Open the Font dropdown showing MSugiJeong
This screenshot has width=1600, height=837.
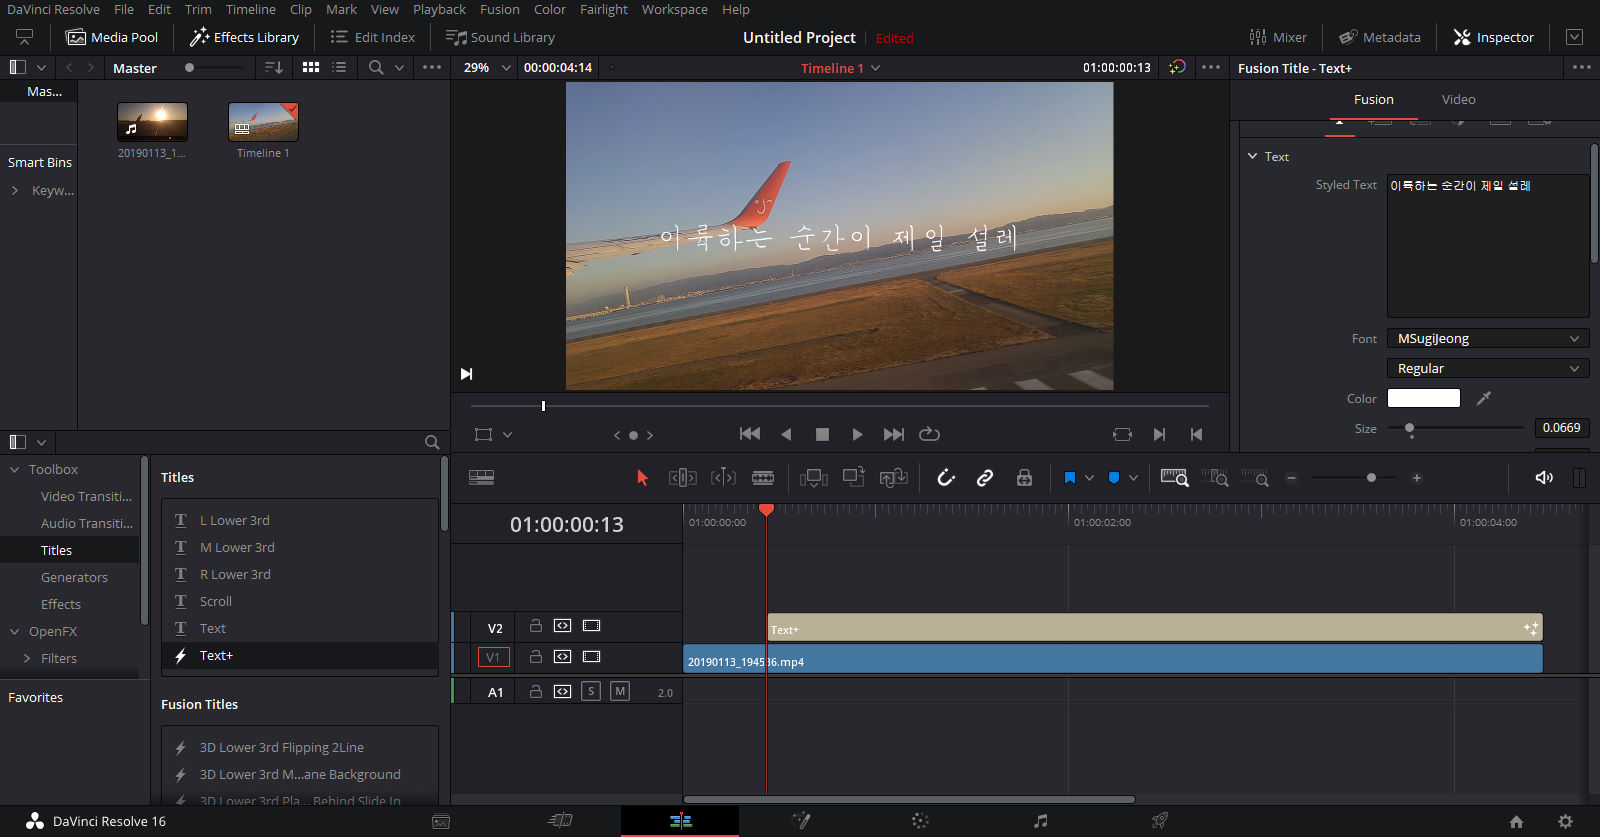1487,339
